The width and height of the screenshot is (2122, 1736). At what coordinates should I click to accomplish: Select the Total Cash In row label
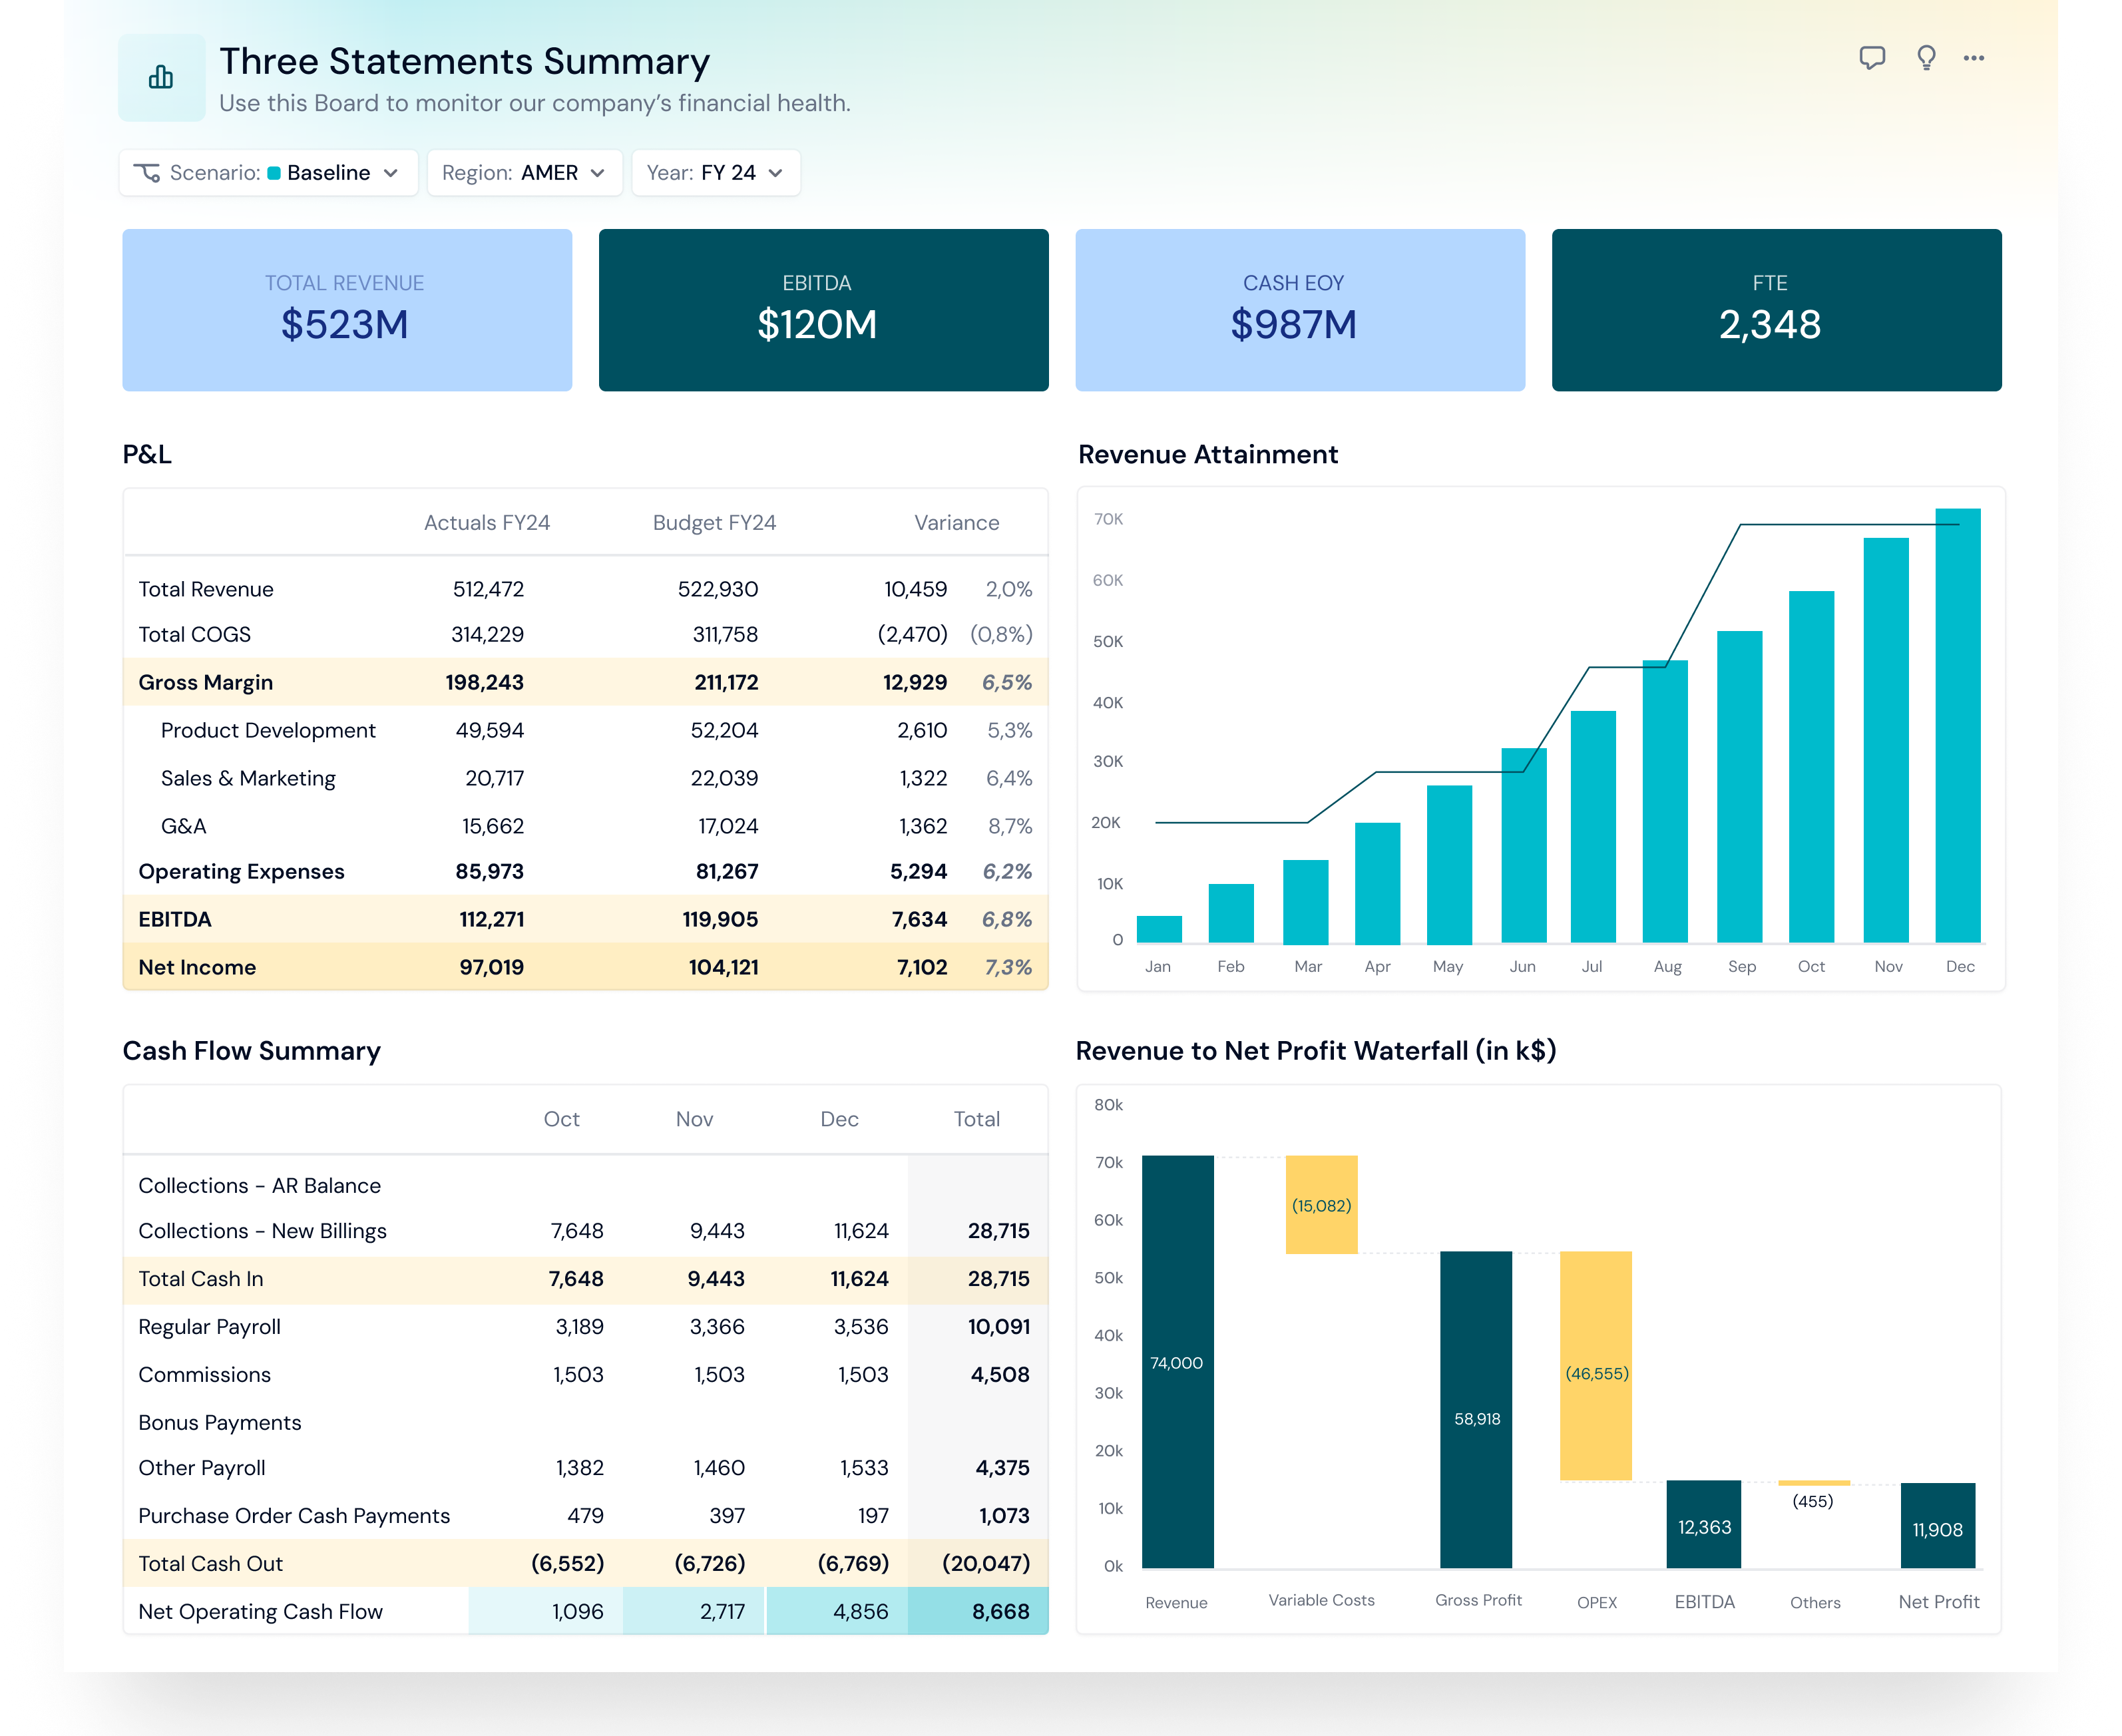click(201, 1280)
